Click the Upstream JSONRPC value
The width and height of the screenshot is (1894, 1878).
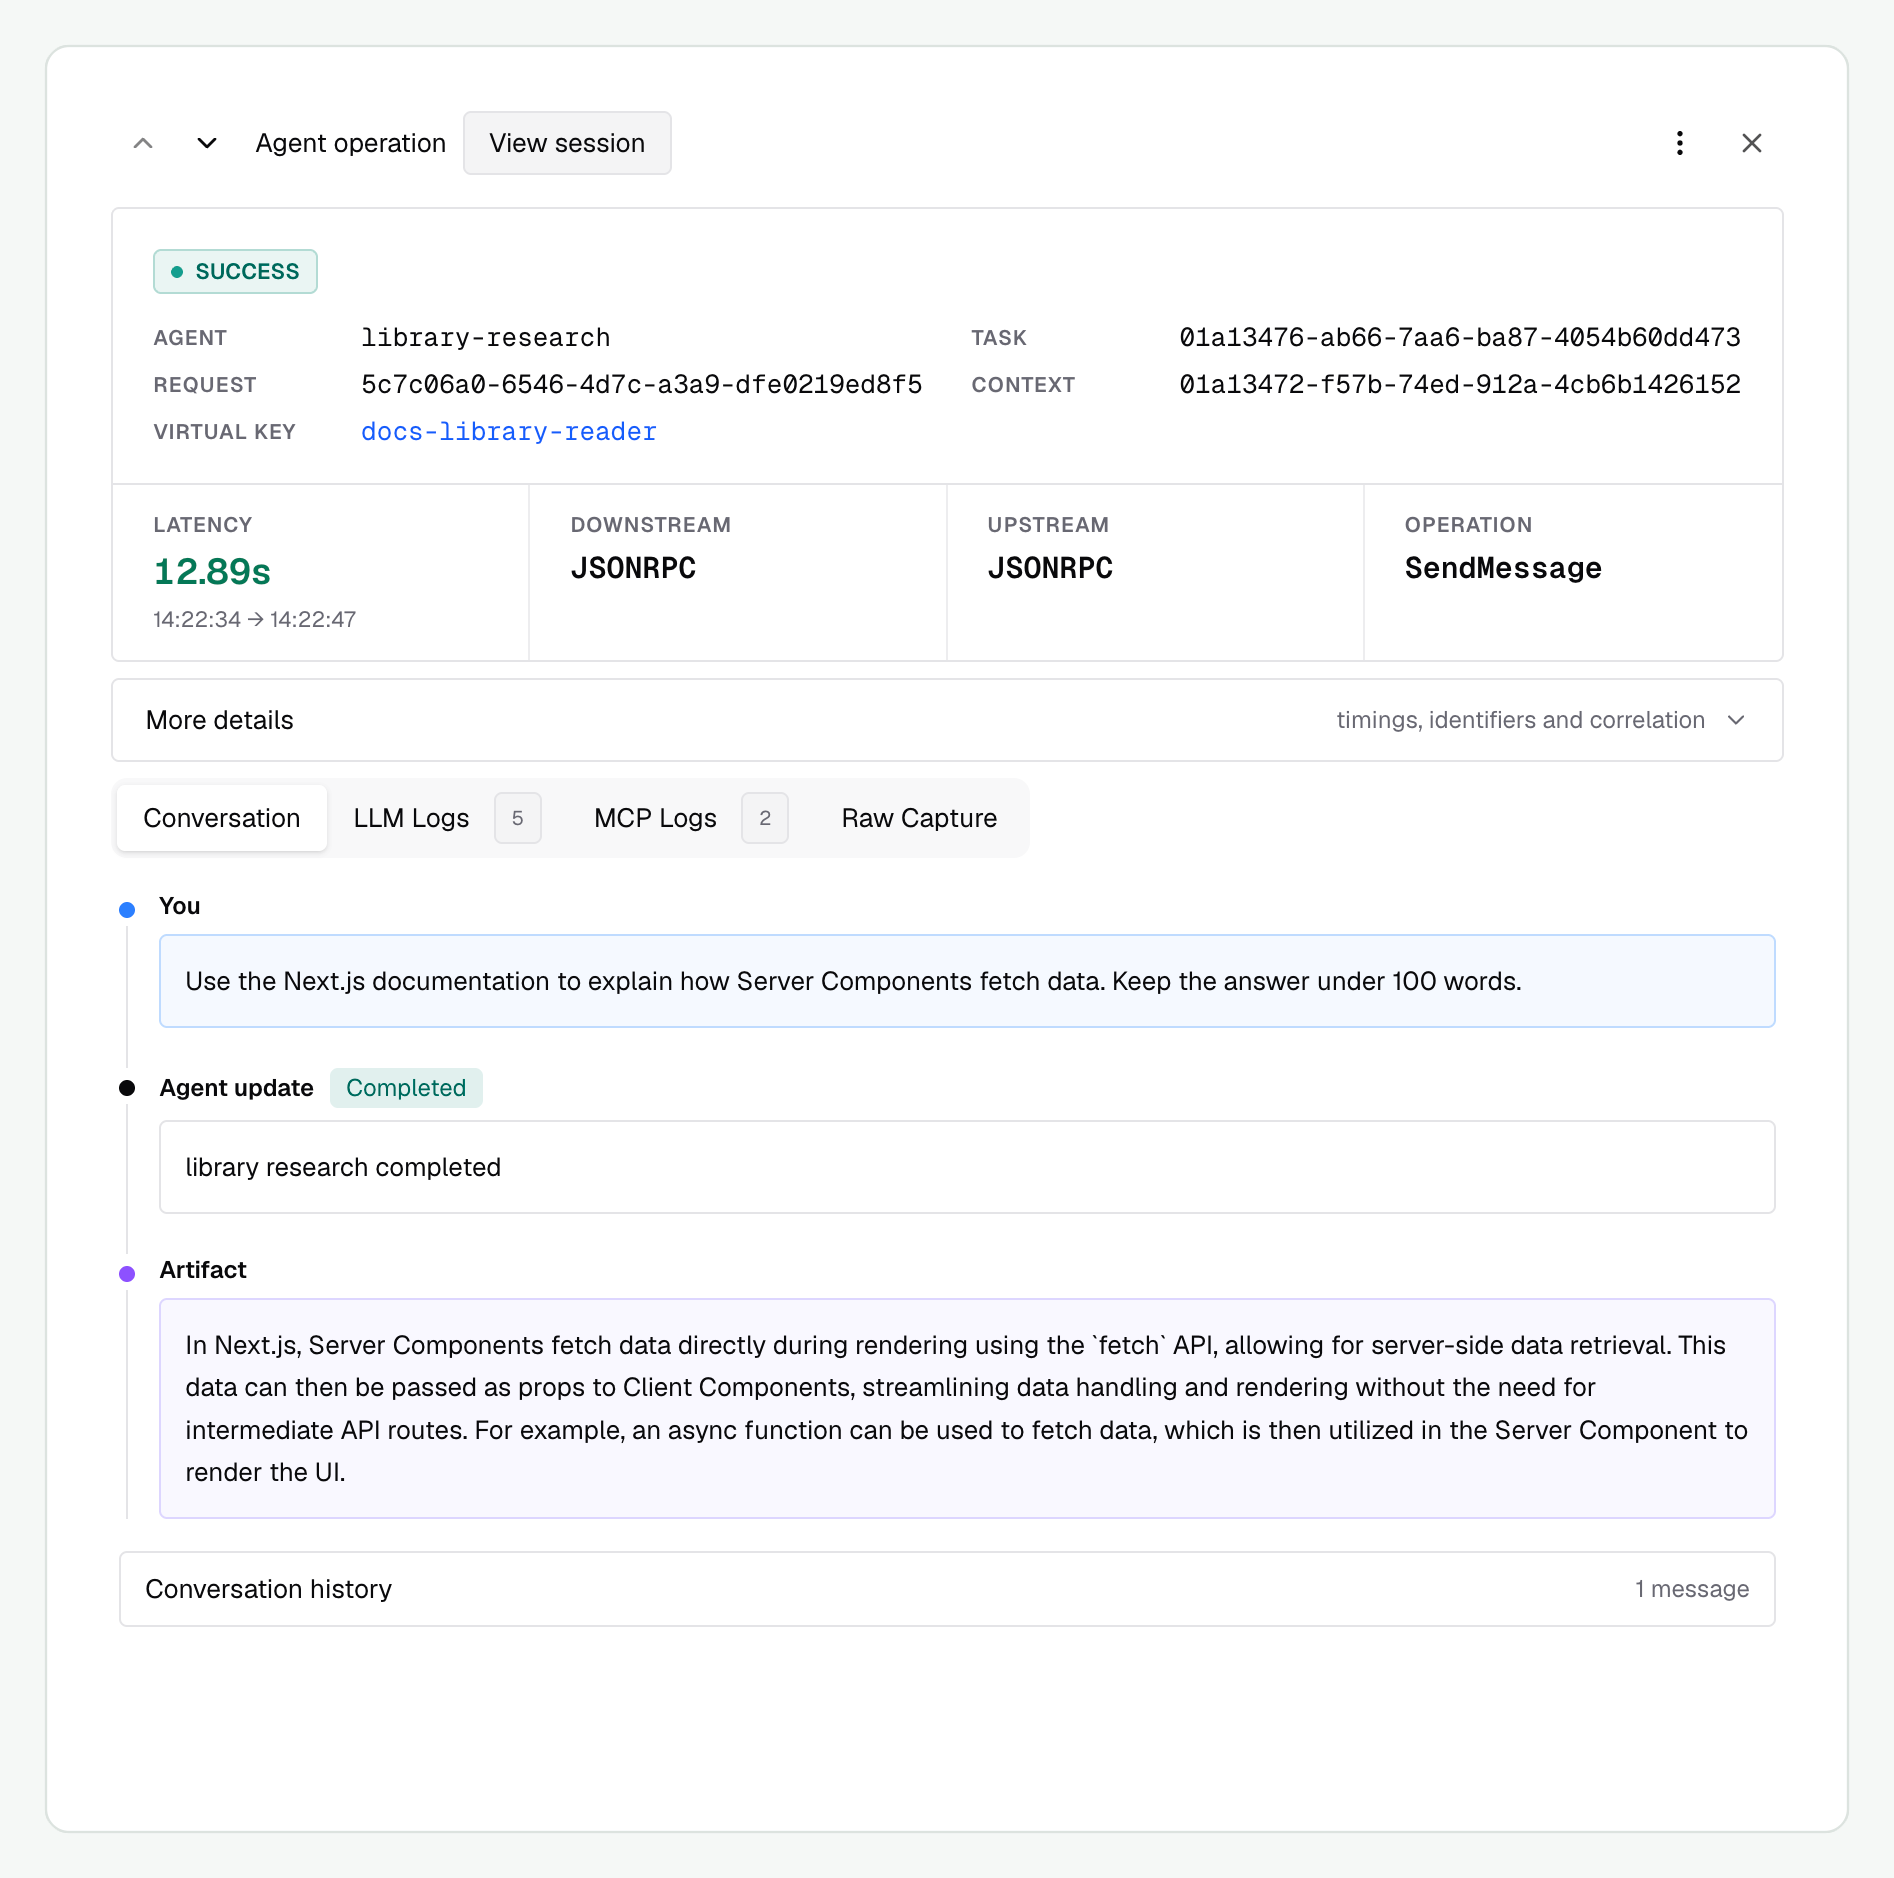coord(1050,568)
